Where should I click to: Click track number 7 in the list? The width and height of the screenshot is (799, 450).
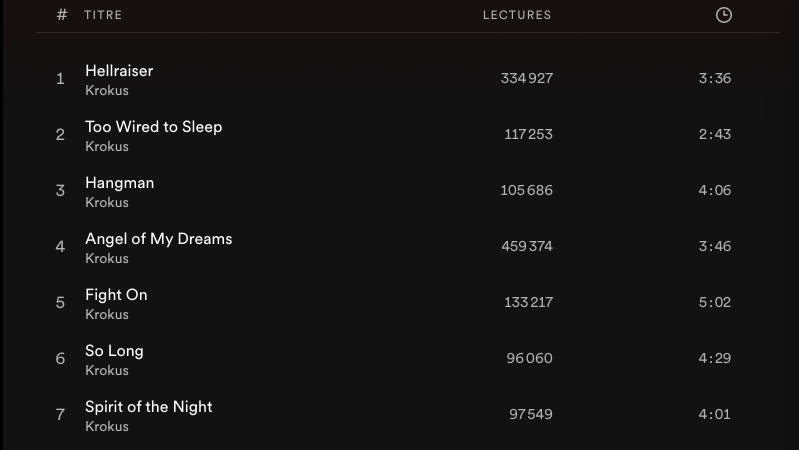60,414
